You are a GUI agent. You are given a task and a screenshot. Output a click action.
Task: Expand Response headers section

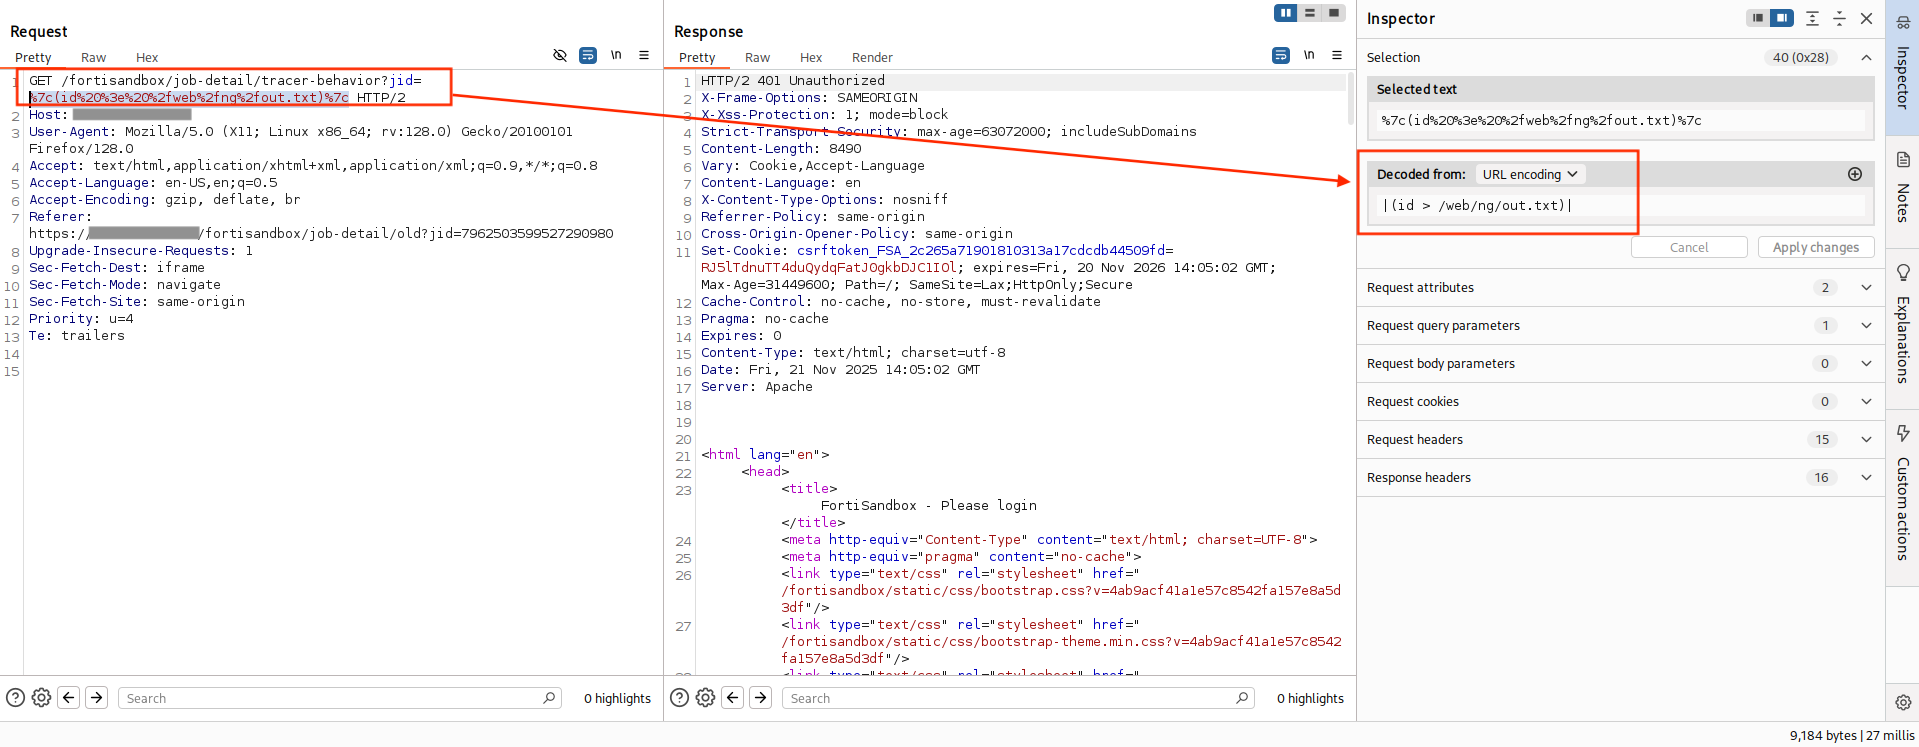click(1620, 478)
